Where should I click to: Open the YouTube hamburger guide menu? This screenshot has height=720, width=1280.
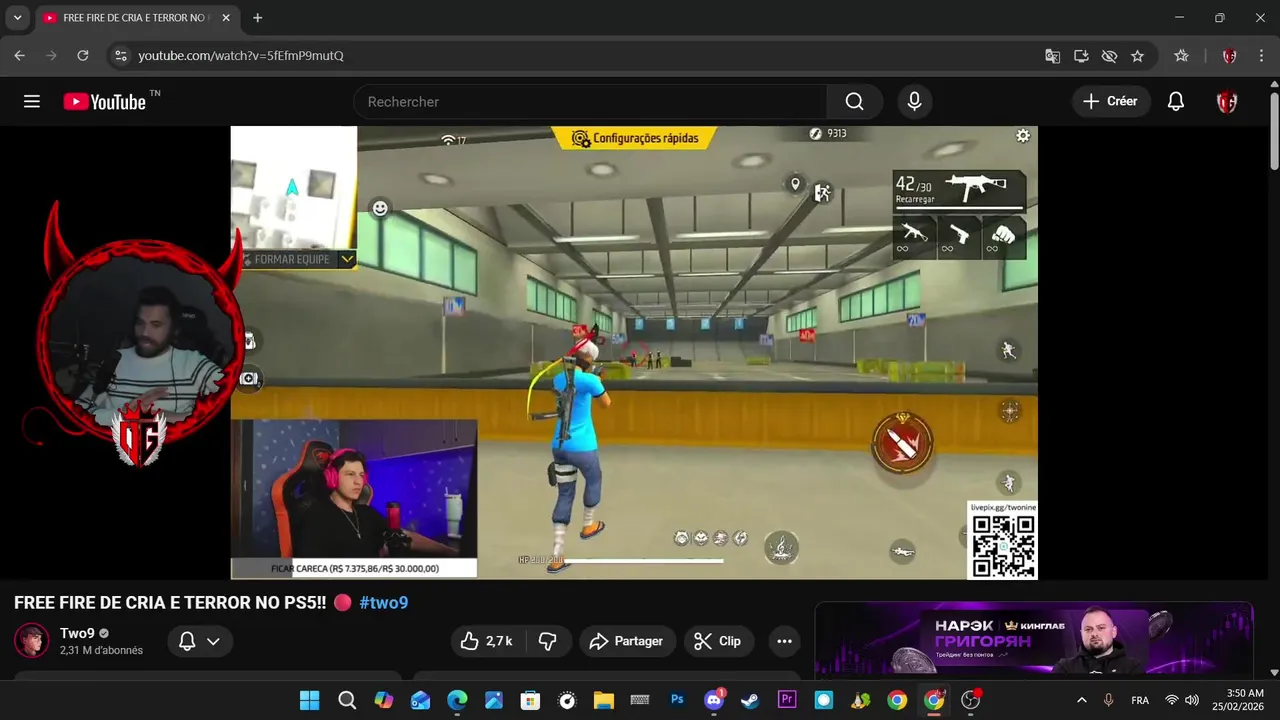tap(32, 101)
